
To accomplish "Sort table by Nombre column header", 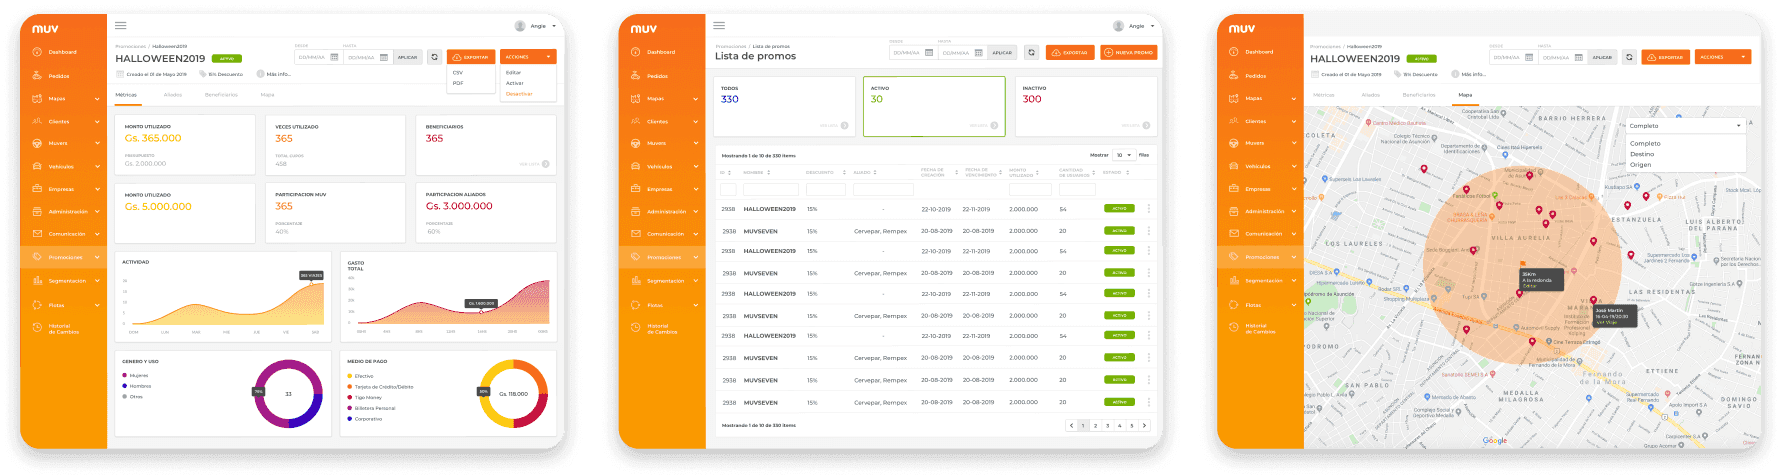I will pyautogui.click(x=756, y=172).
